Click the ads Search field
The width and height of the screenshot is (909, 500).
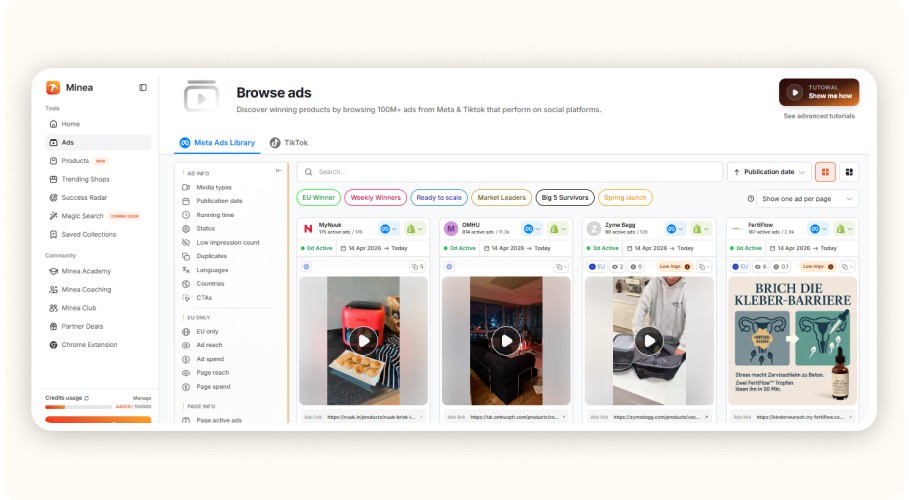(510, 172)
